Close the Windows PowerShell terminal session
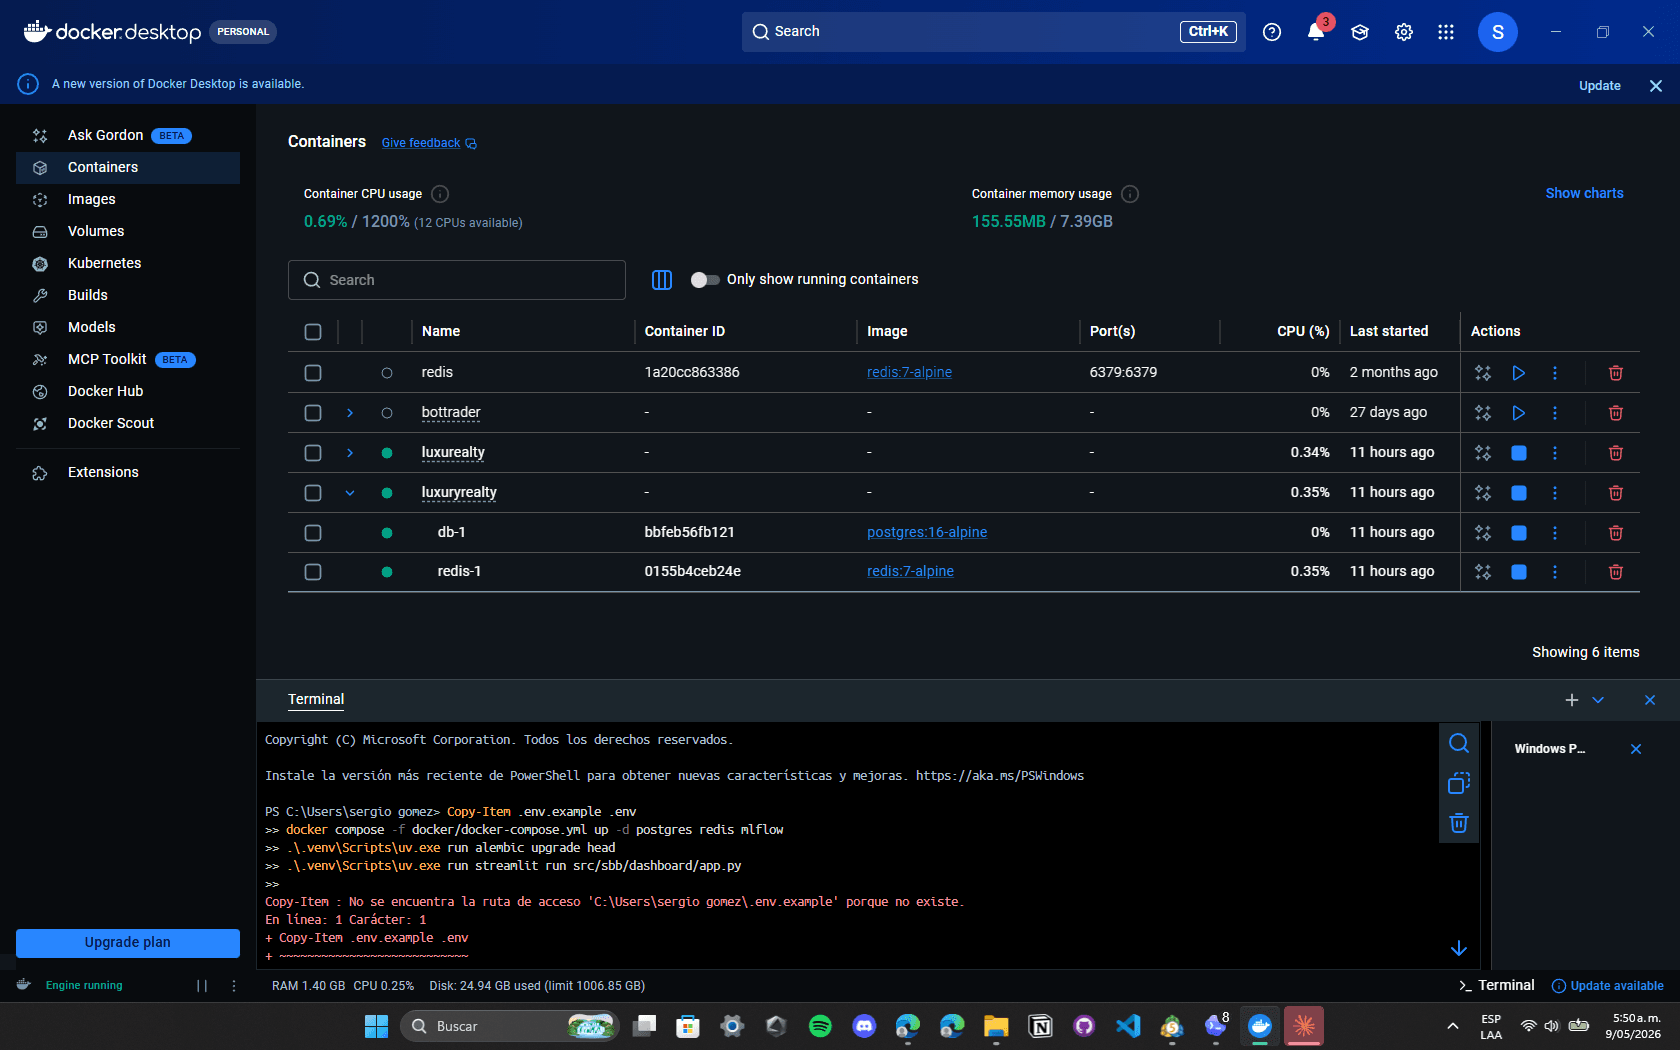Screen dimensions: 1680x1050 pyautogui.click(x=1636, y=749)
